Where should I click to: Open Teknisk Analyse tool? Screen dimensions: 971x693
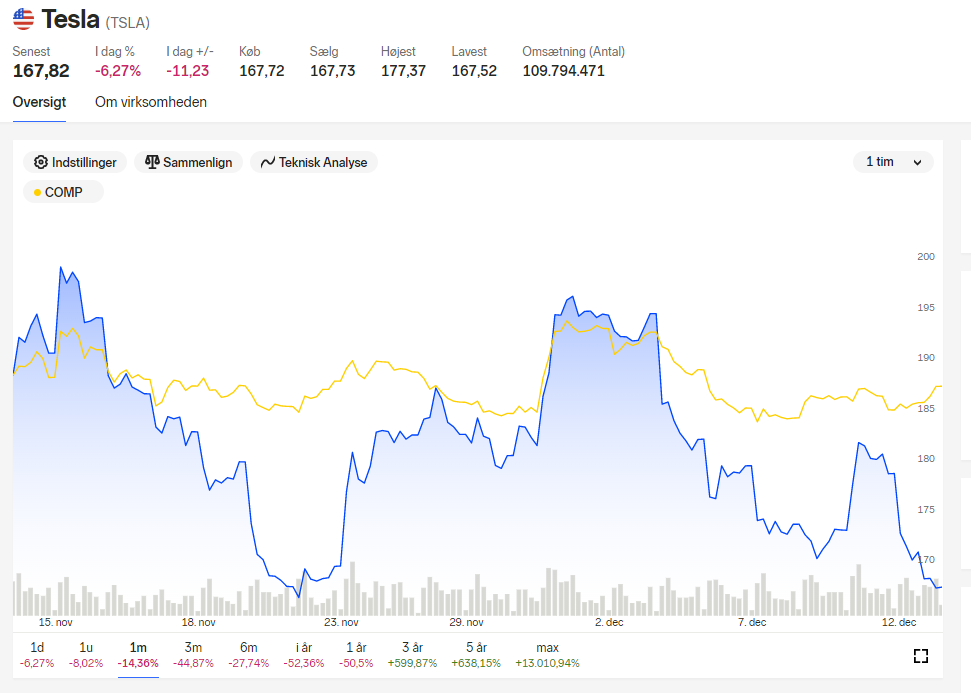pyautogui.click(x=314, y=162)
